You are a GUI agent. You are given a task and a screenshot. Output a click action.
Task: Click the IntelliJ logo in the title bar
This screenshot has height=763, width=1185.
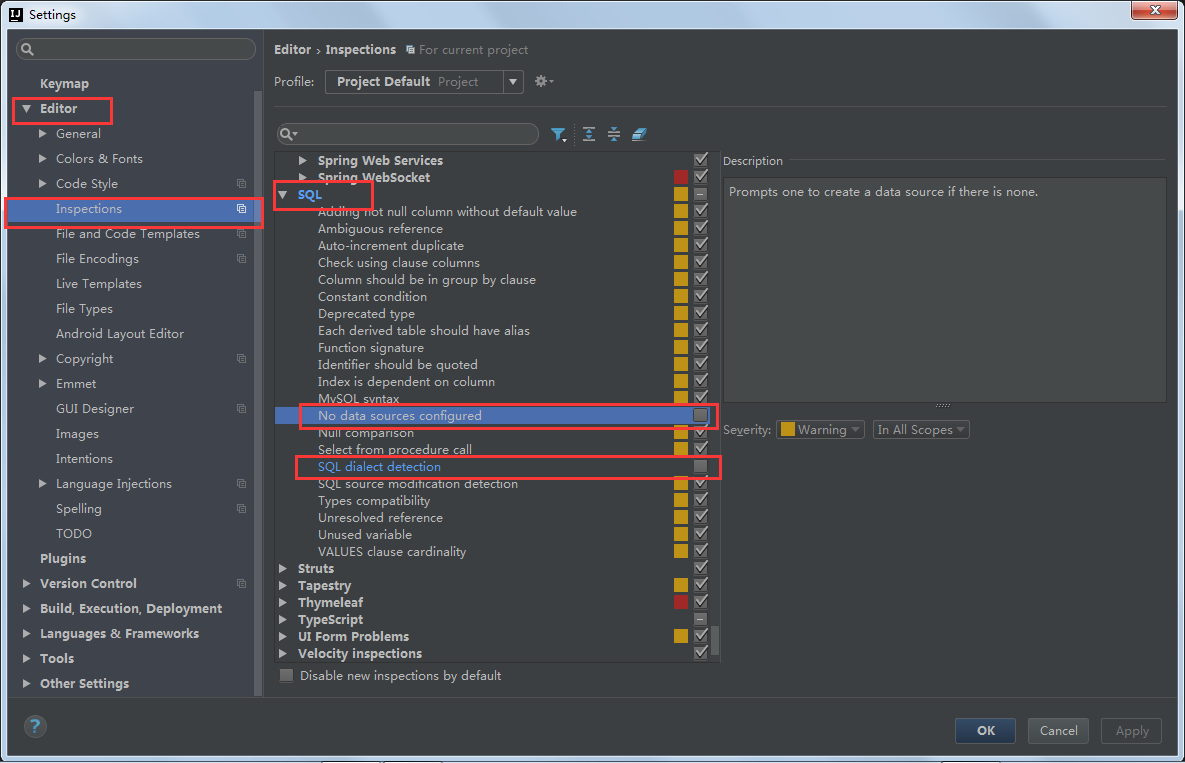(x=15, y=14)
